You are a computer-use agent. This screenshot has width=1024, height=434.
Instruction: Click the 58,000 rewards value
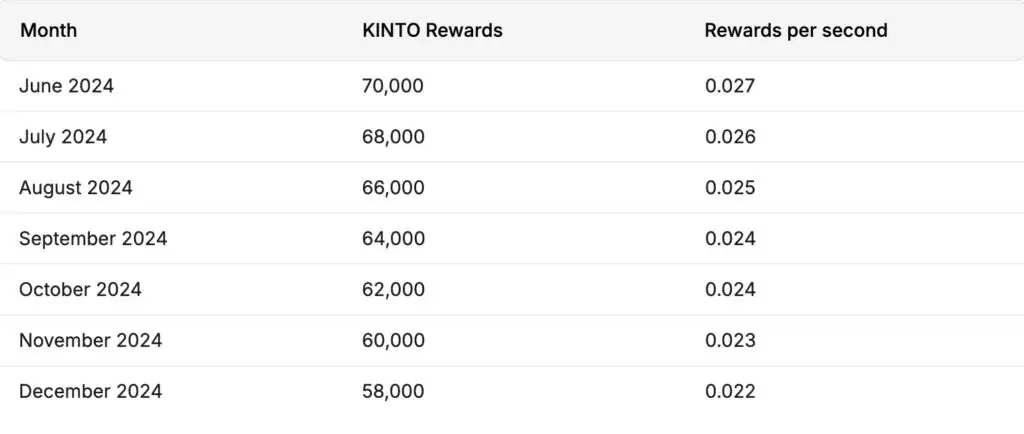point(393,392)
